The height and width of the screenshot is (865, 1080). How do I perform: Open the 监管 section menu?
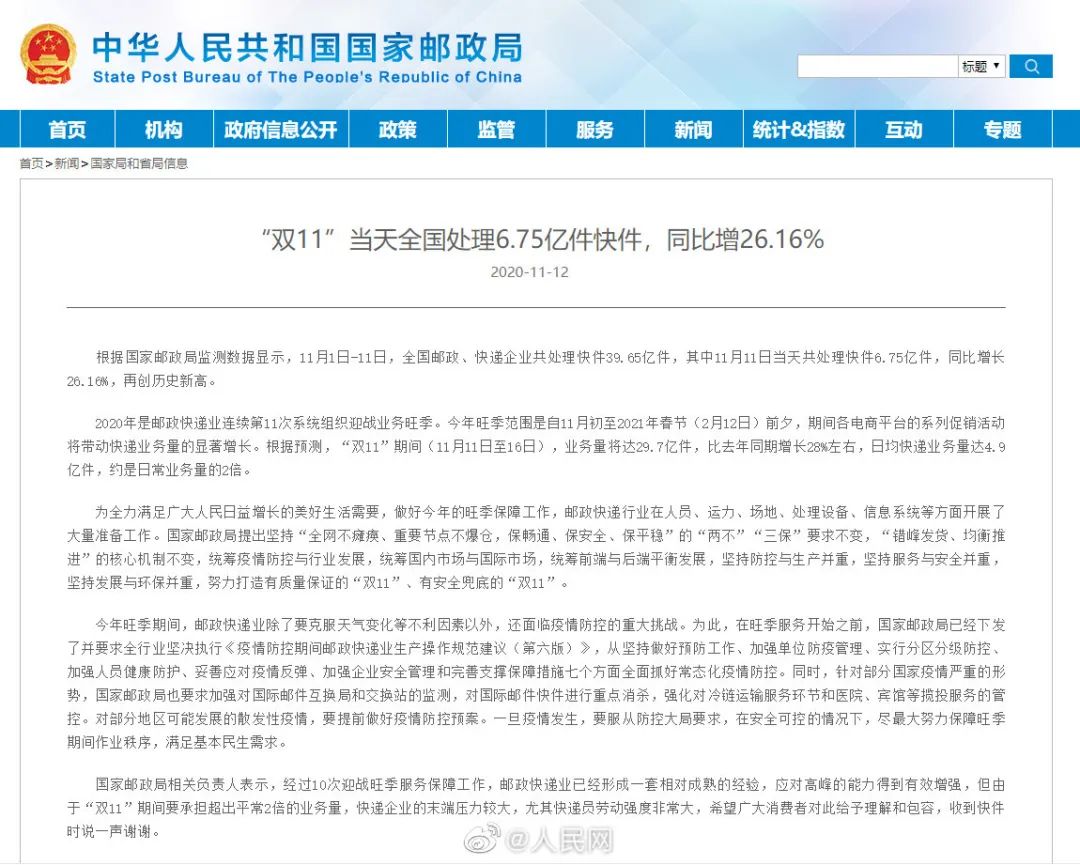tap(496, 129)
